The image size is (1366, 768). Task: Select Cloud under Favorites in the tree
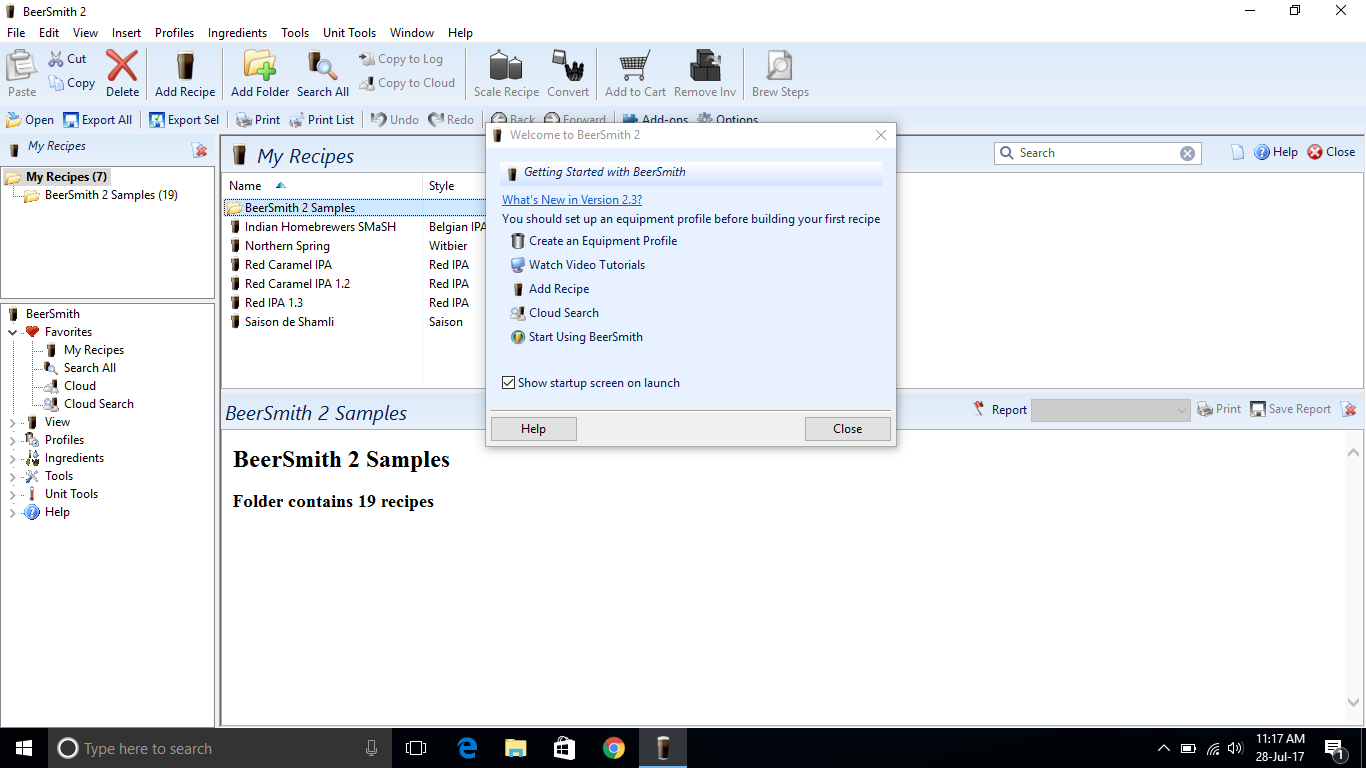click(80, 386)
